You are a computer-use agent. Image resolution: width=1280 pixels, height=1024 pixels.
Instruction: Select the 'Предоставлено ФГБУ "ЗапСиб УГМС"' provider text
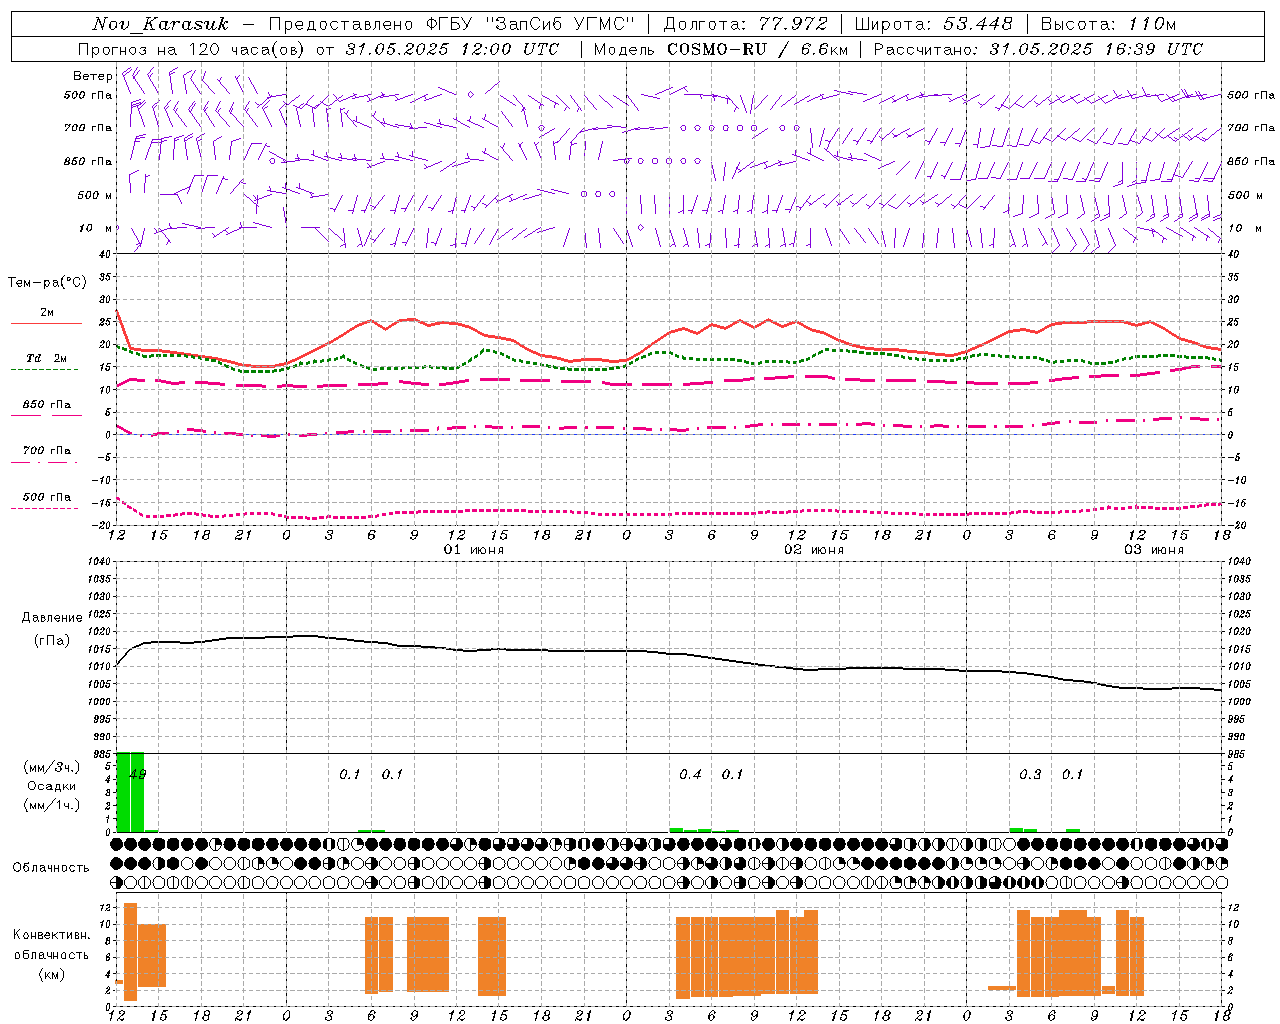(453, 24)
